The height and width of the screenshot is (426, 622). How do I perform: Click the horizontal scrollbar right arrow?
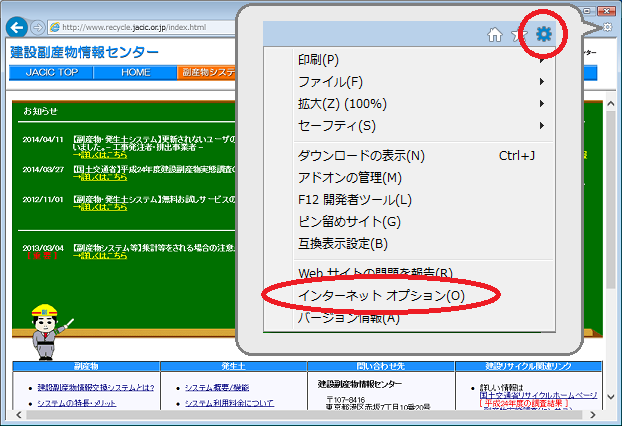coord(593,415)
